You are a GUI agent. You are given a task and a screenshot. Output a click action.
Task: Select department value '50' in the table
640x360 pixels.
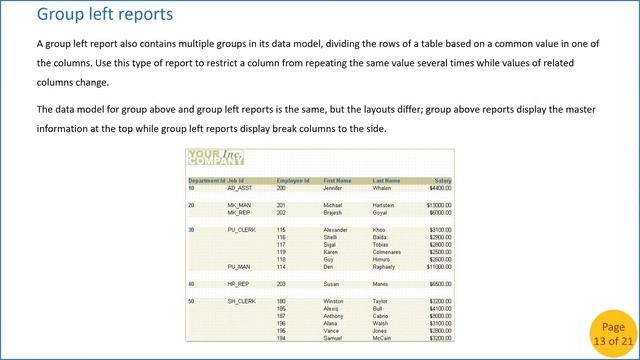[191, 301]
